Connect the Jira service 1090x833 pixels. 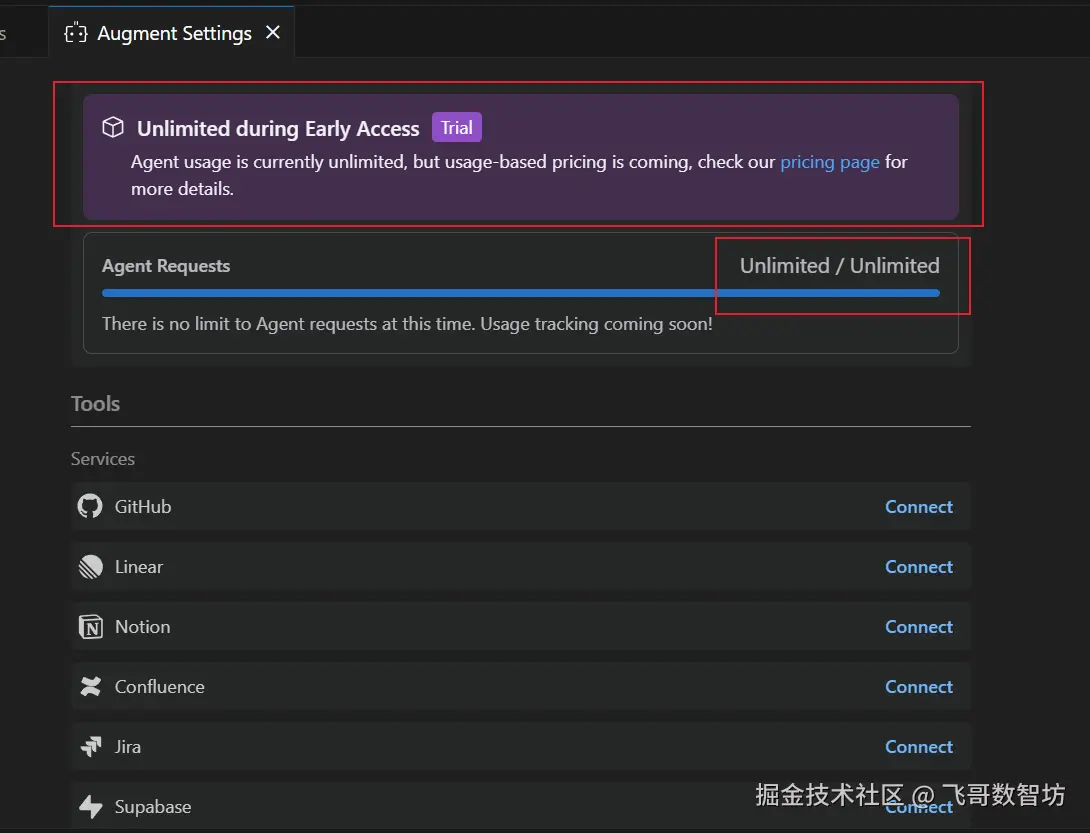point(918,746)
